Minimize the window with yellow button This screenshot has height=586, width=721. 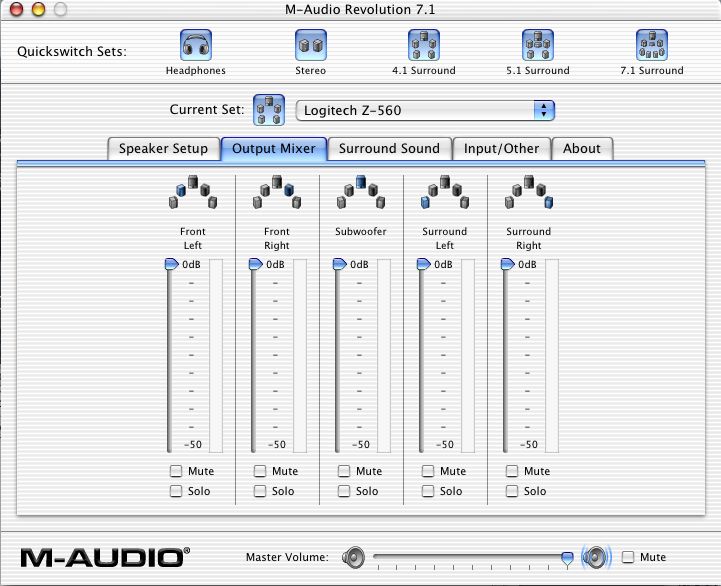[39, 9]
